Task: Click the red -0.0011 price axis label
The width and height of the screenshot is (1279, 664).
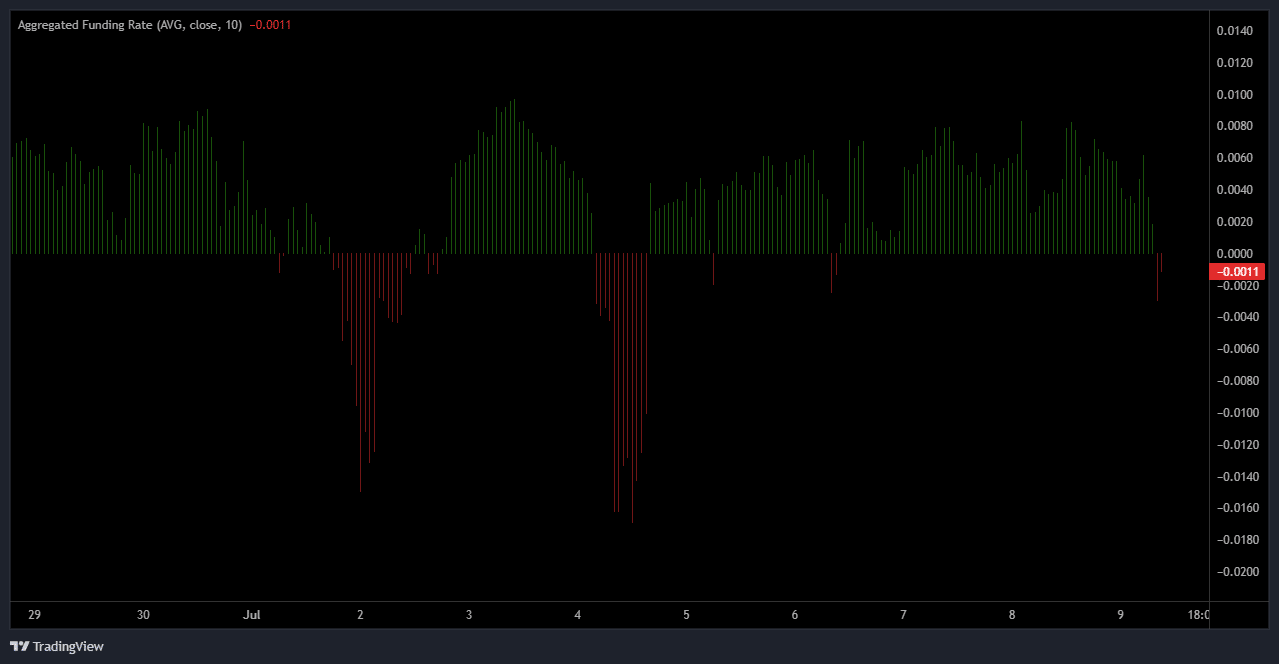Action: (x=1237, y=271)
